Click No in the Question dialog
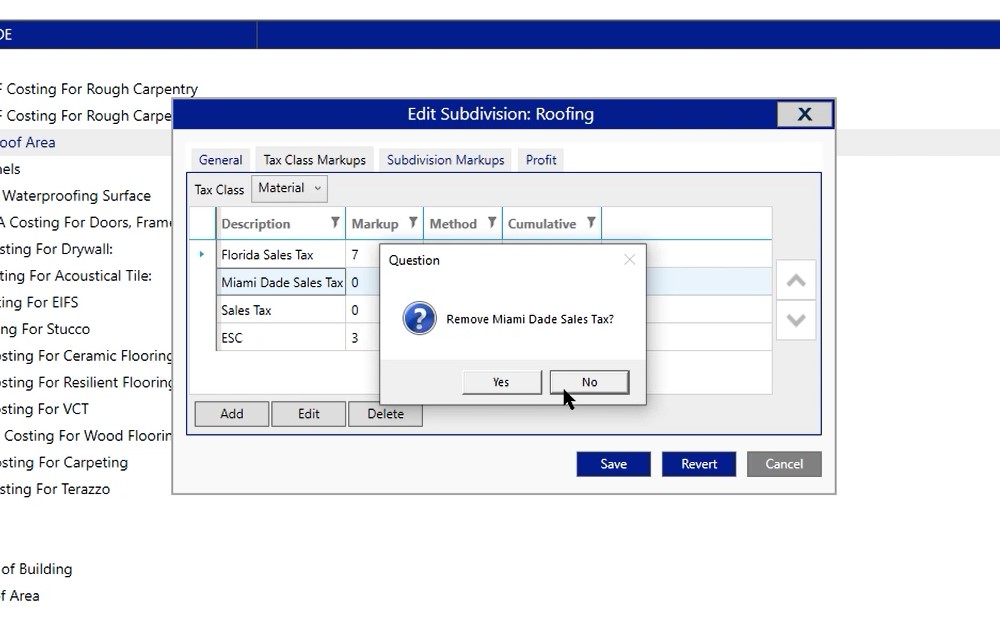This screenshot has width=1000, height=627. coord(589,382)
